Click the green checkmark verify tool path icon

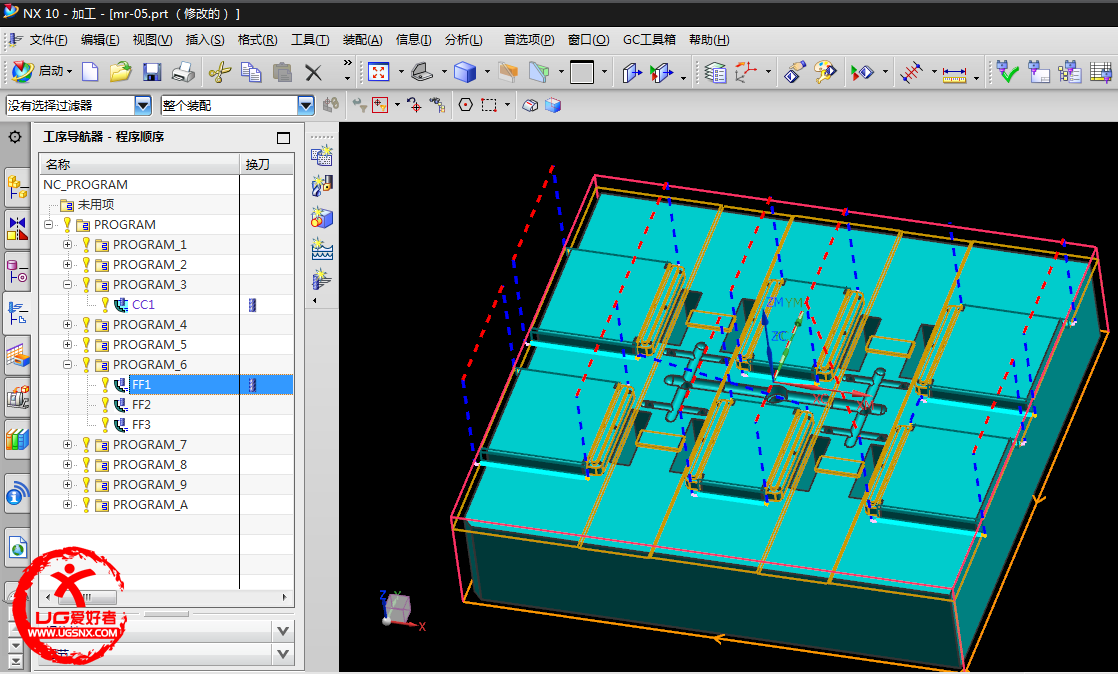pyautogui.click(x=1007, y=71)
